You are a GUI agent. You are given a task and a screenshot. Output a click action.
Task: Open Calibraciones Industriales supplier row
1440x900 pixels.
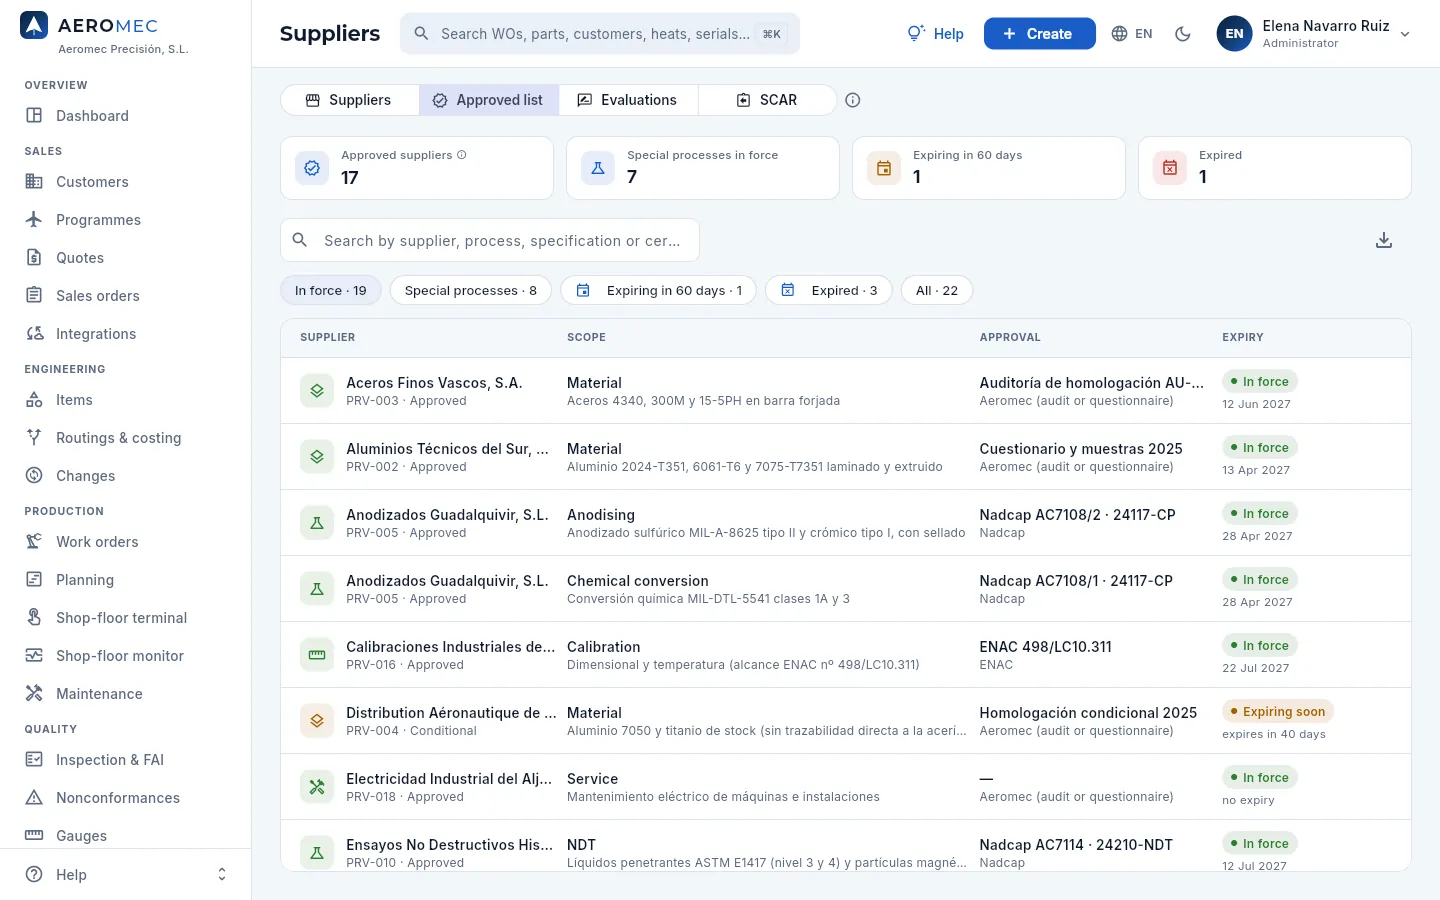(x=846, y=655)
